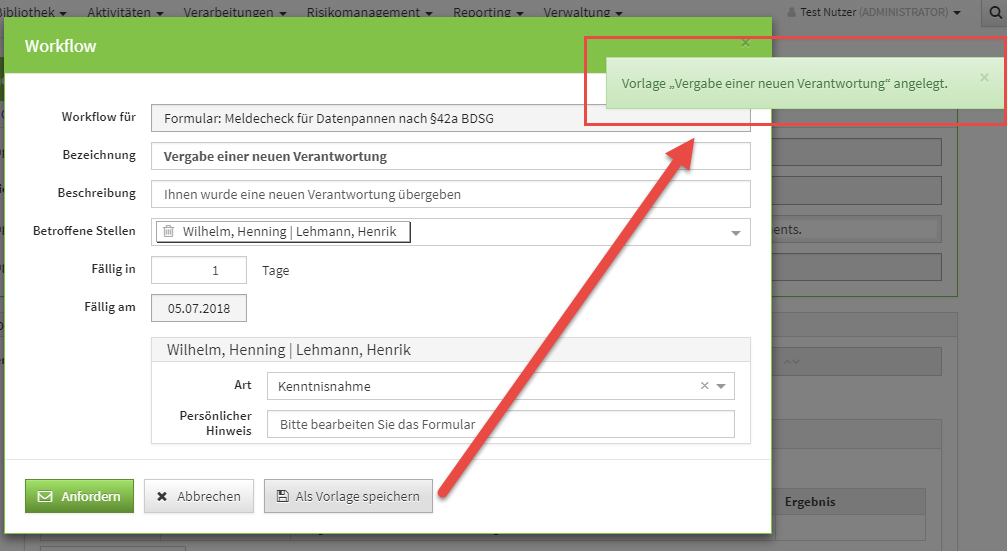Expand the Betroffene Stellen dropdown arrow
Image resolution: width=1007 pixels, height=551 pixels.
[x=736, y=232]
